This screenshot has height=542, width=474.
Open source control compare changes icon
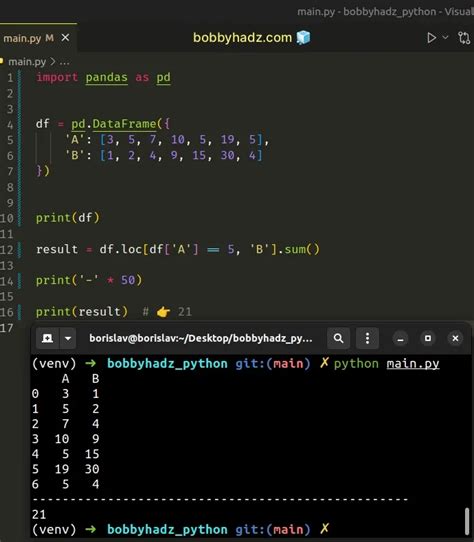[x=464, y=38]
